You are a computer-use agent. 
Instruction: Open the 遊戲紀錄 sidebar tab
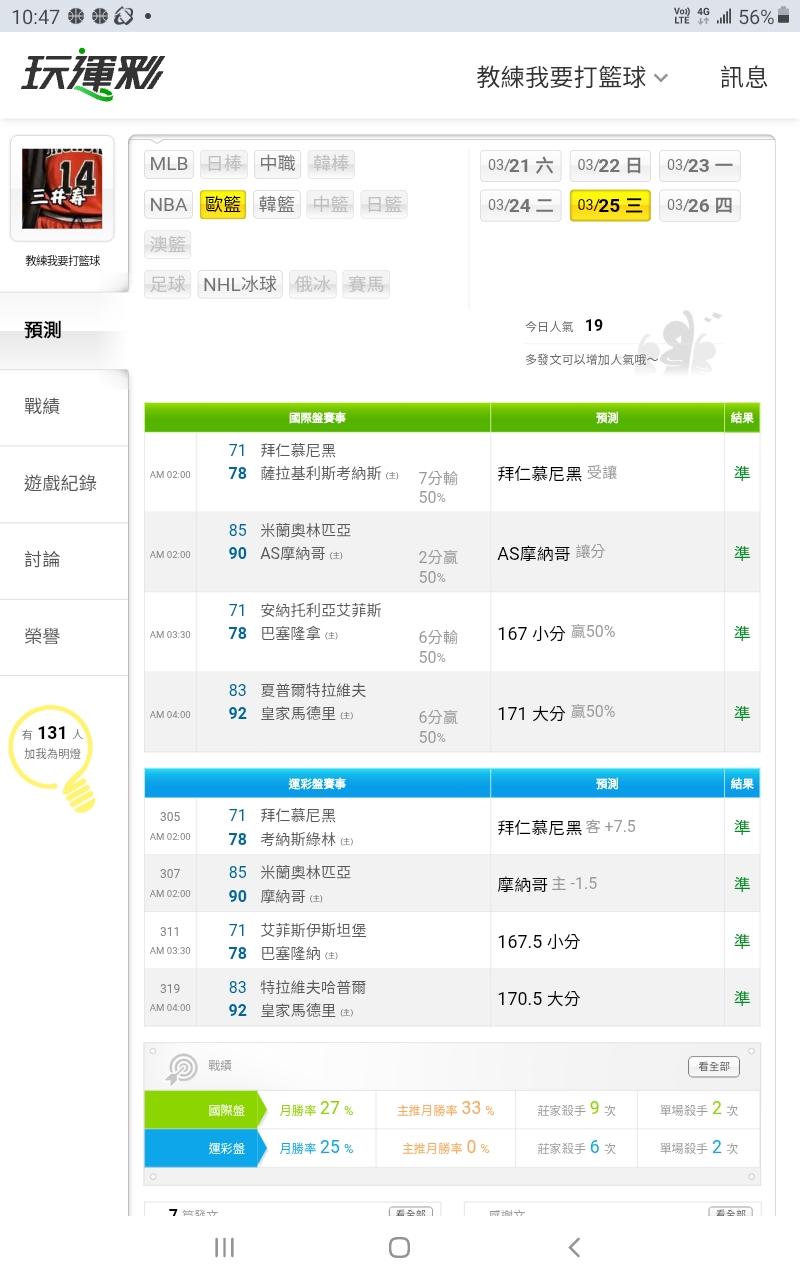(x=60, y=483)
